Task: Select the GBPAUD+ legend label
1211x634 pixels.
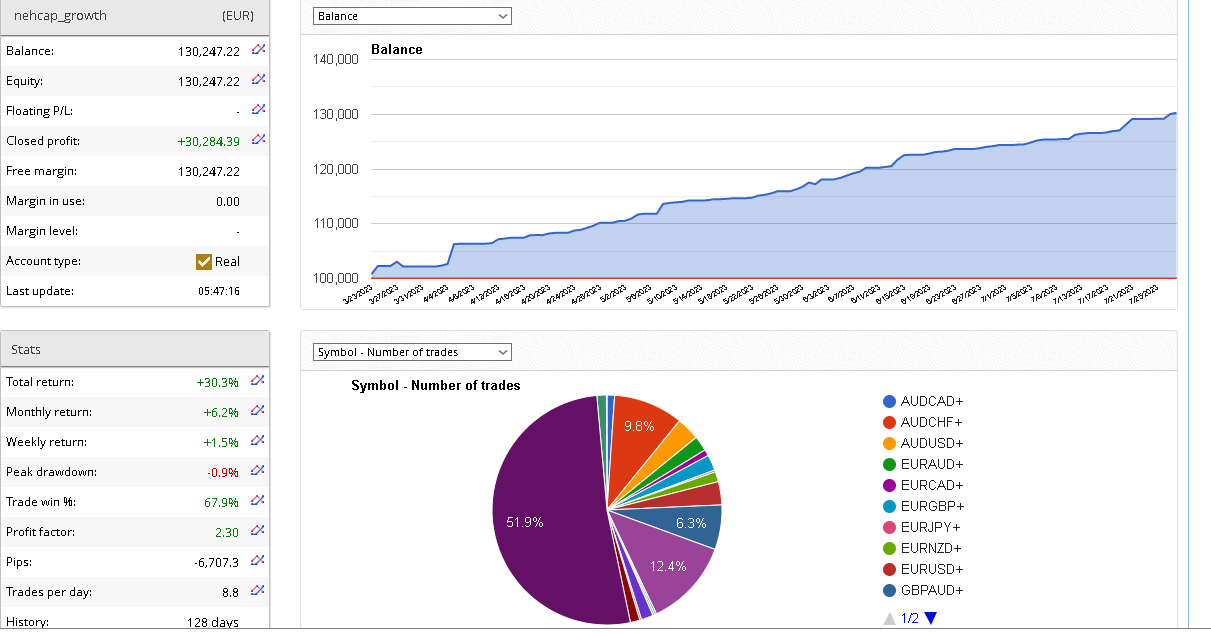Action: tap(931, 590)
